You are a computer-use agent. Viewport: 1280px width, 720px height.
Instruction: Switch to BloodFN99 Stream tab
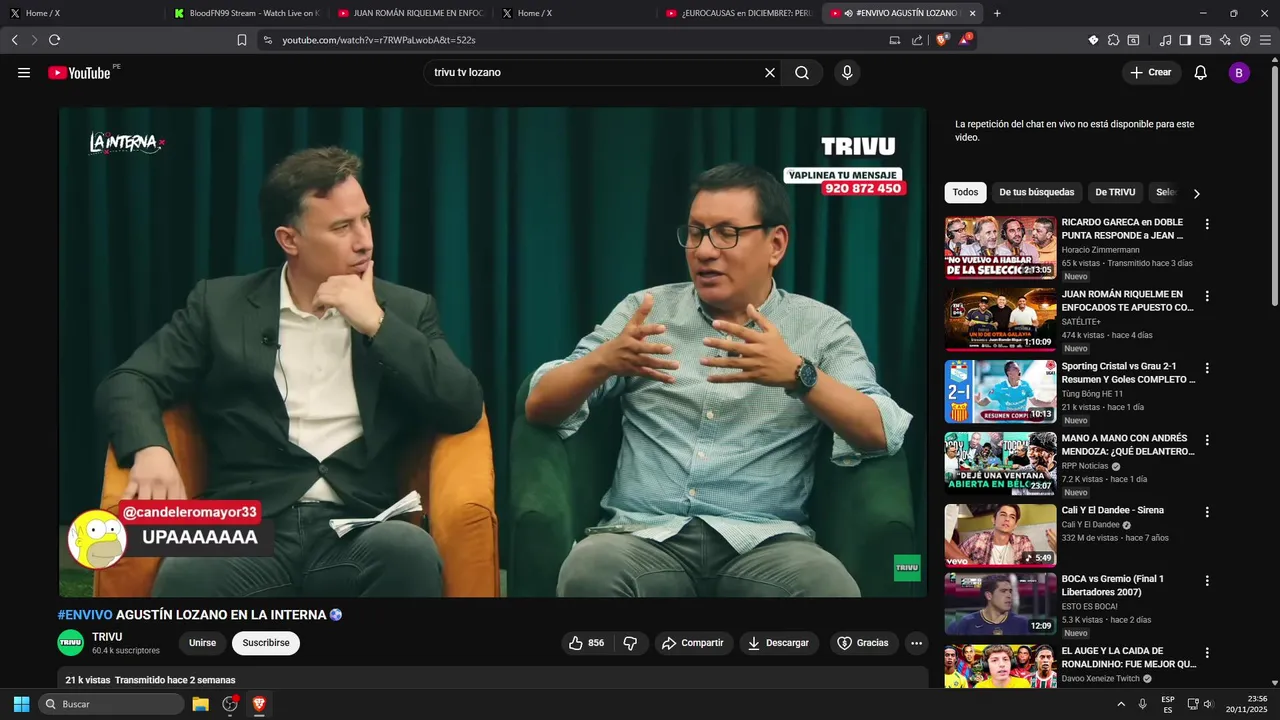tap(246, 13)
